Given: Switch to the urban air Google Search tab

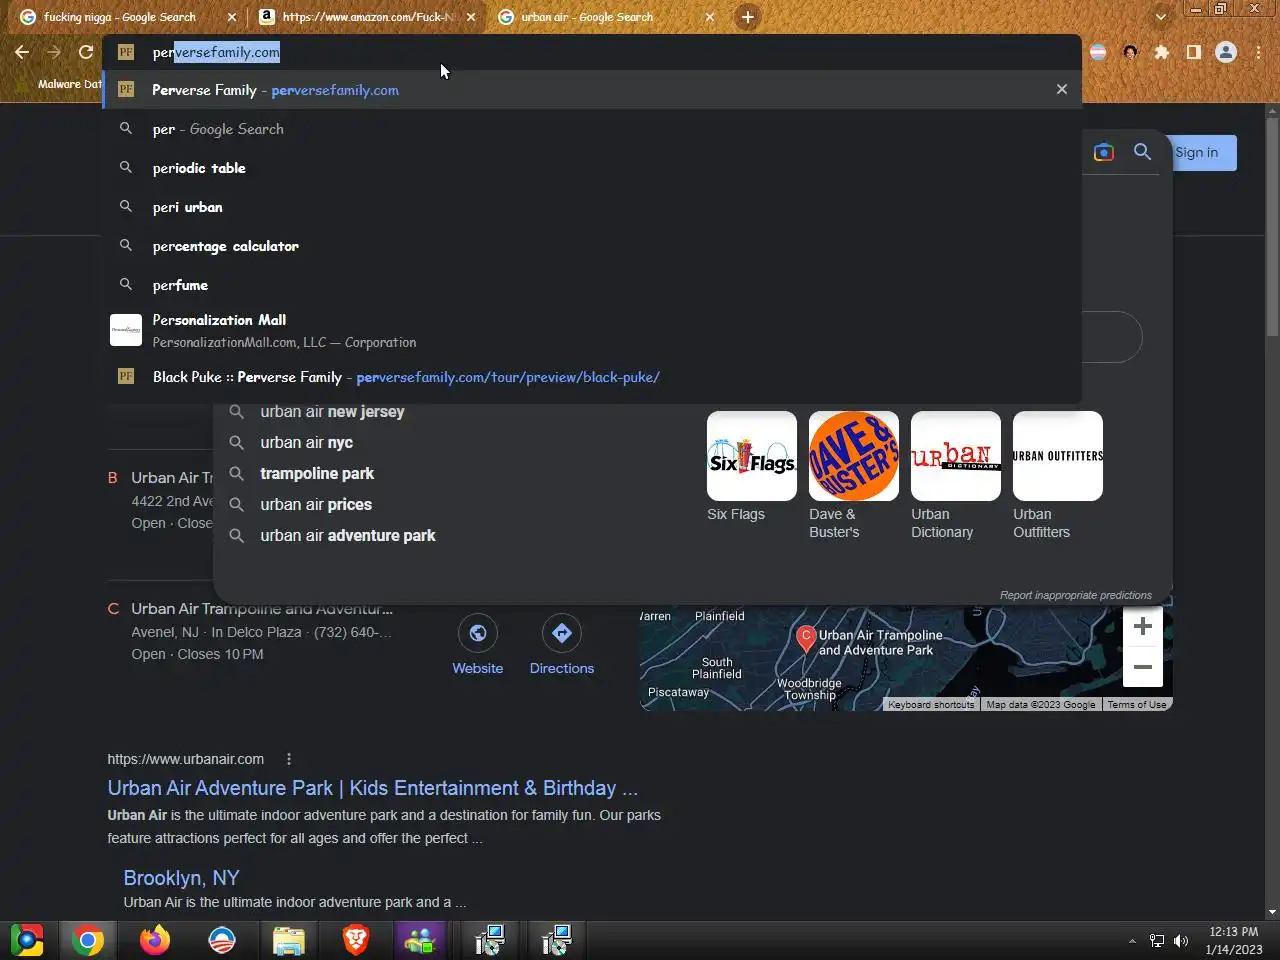Looking at the screenshot, I should coord(603,17).
